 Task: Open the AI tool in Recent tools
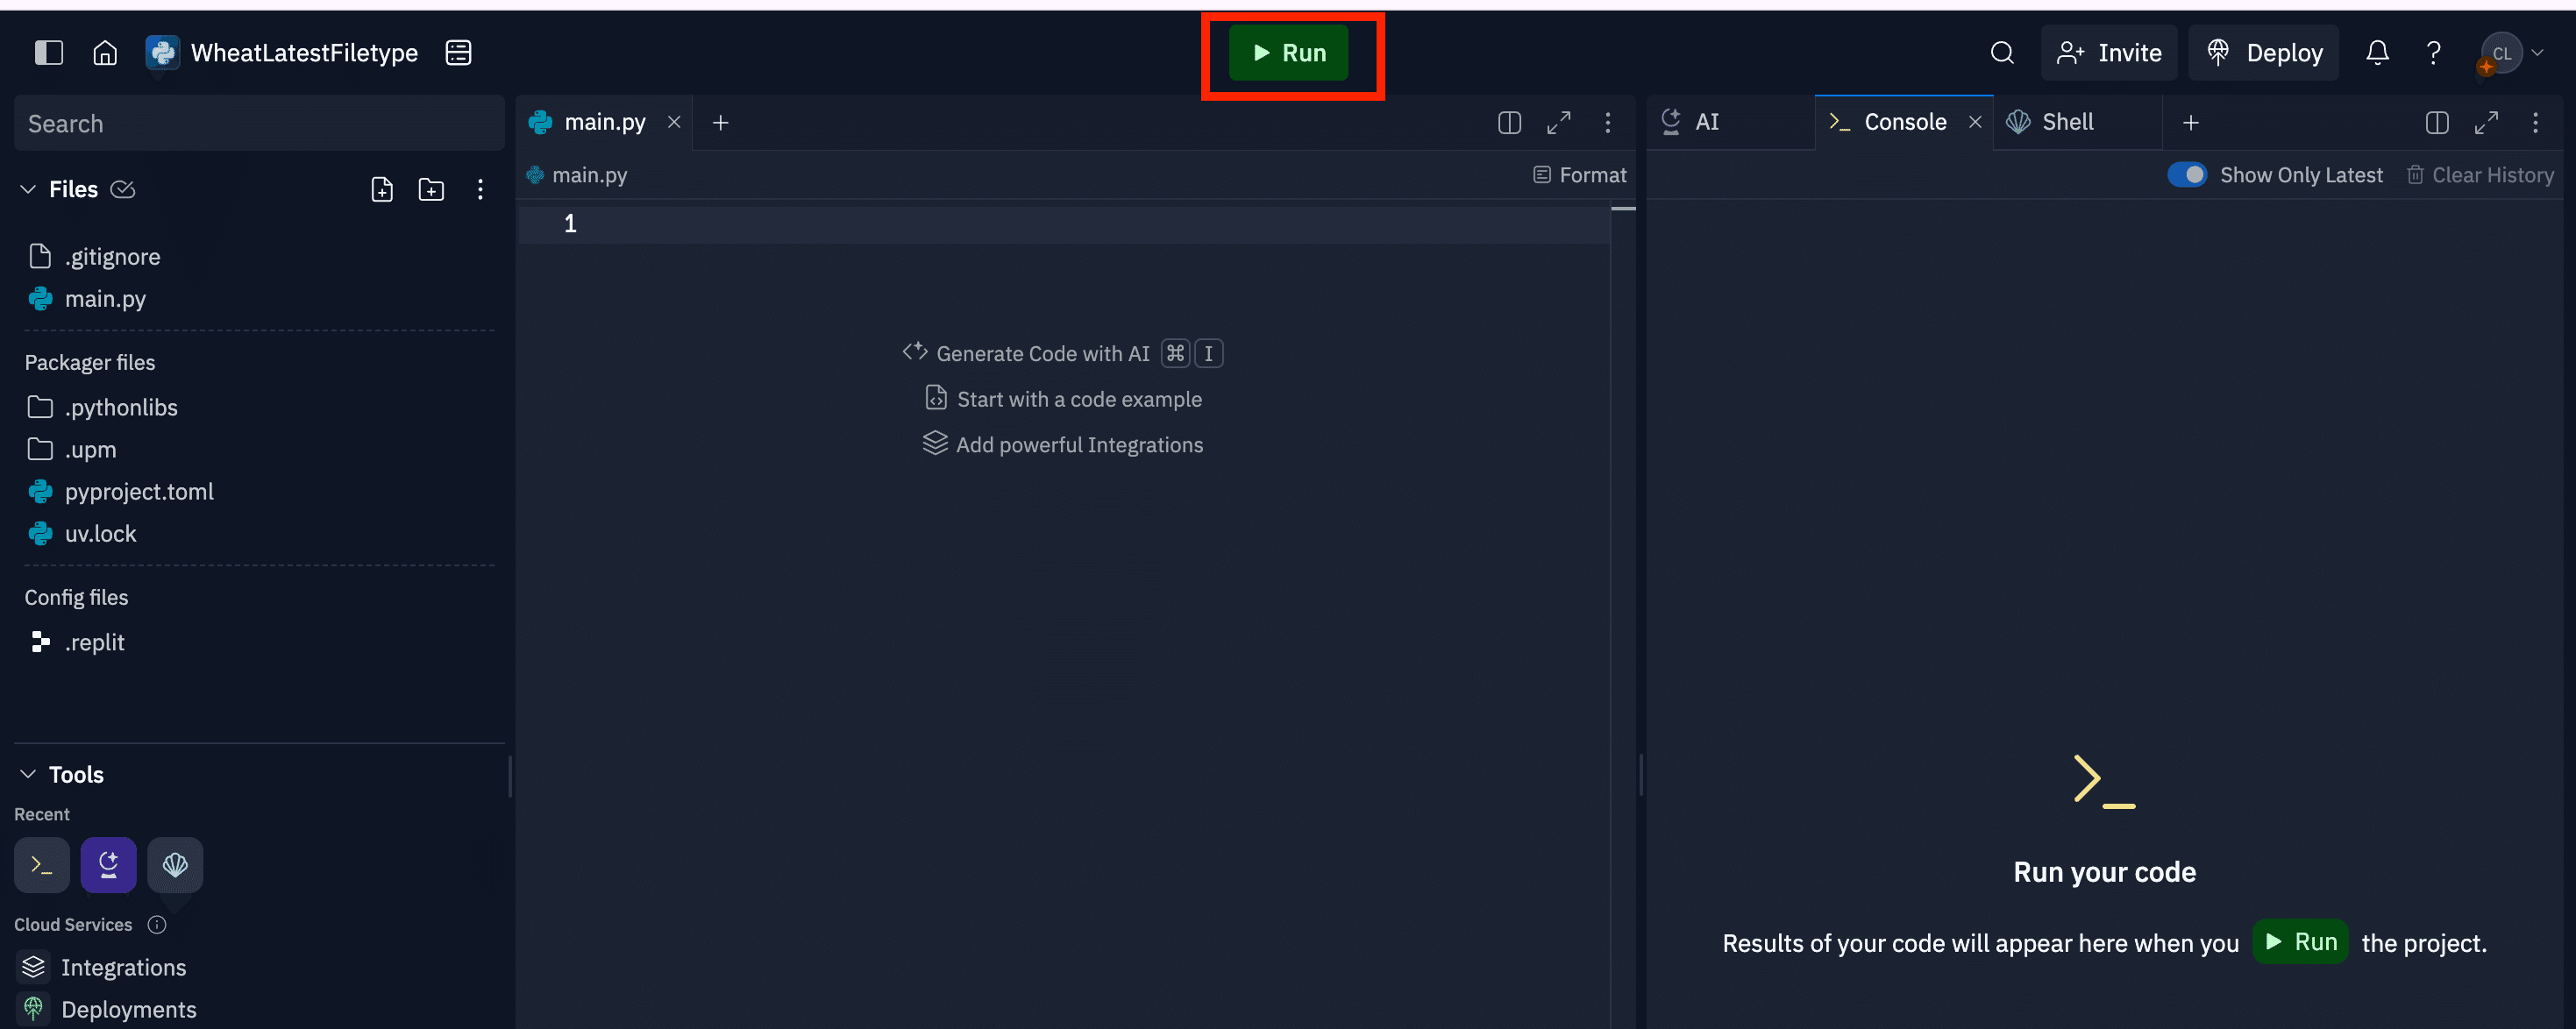click(x=108, y=864)
